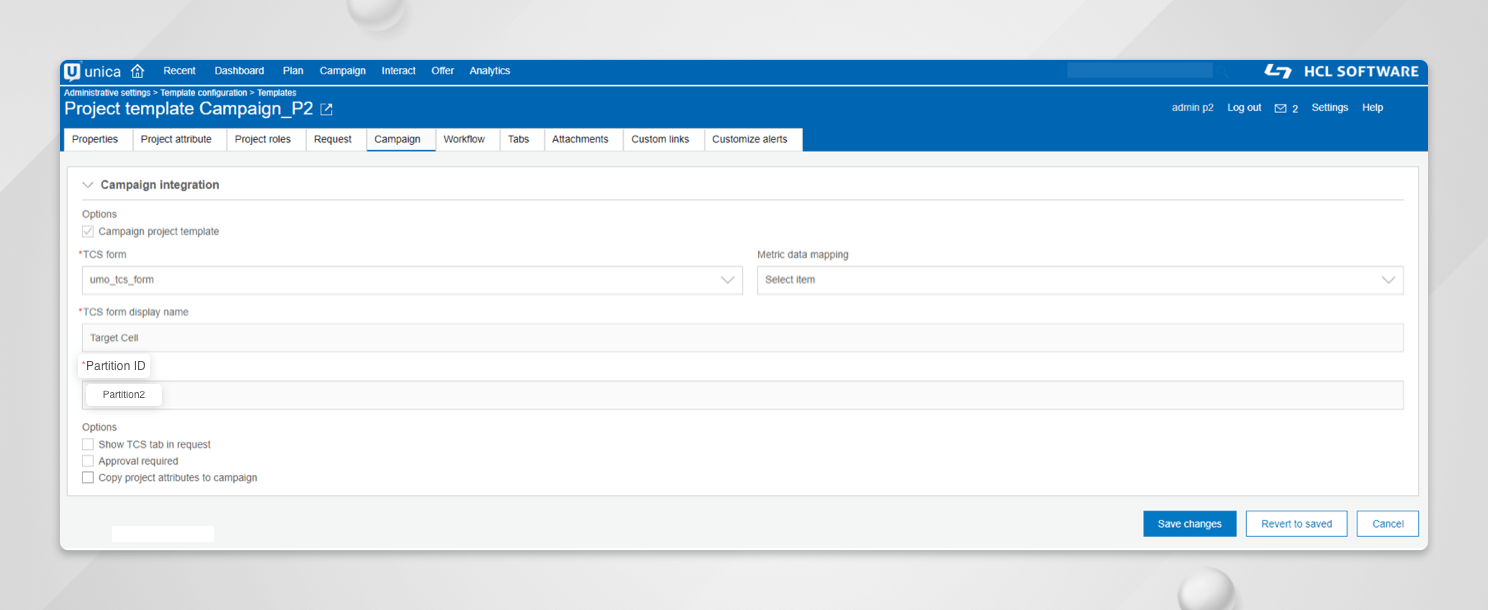Click the Save changes button

[x=1189, y=524]
